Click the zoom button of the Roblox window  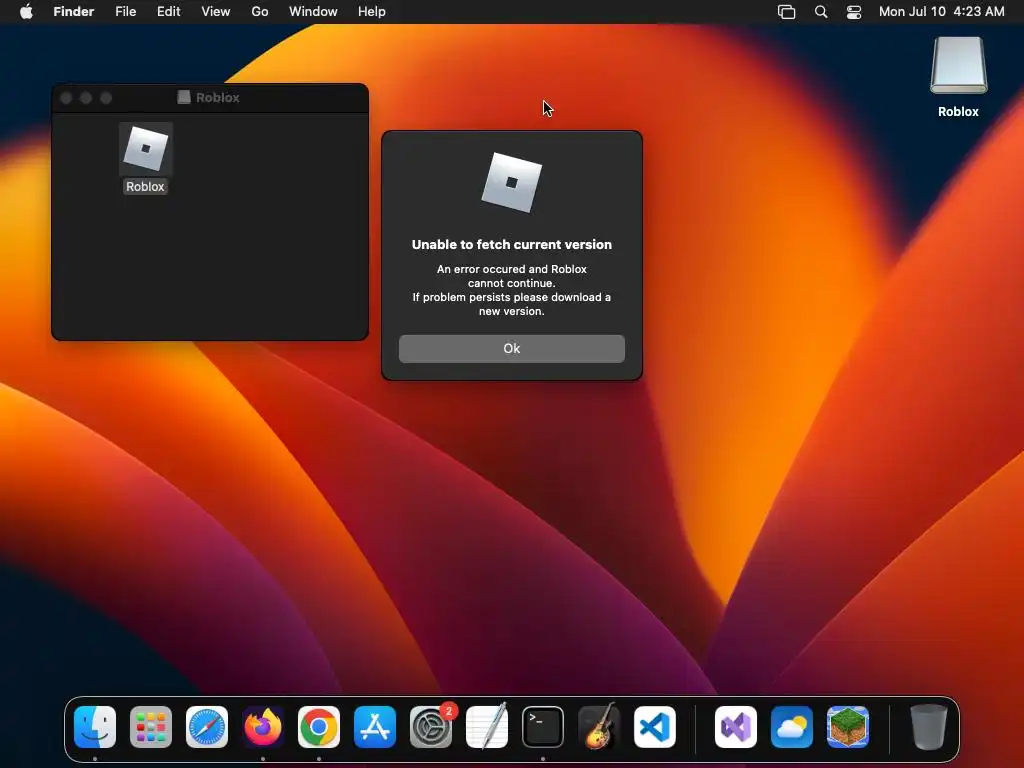point(106,98)
